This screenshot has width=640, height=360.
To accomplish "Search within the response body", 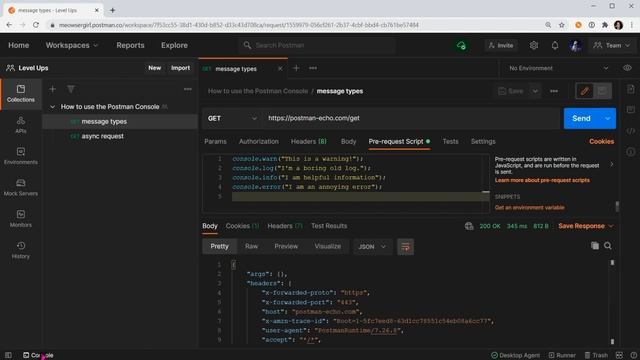I will coord(608,246).
